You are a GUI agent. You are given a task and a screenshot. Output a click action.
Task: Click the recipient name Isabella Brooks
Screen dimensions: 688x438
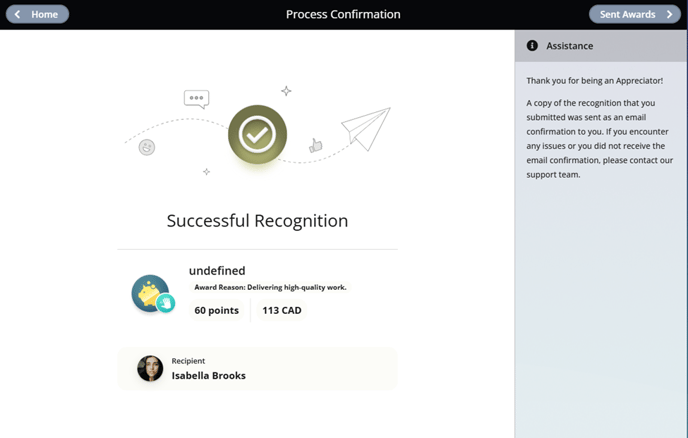[208, 376]
